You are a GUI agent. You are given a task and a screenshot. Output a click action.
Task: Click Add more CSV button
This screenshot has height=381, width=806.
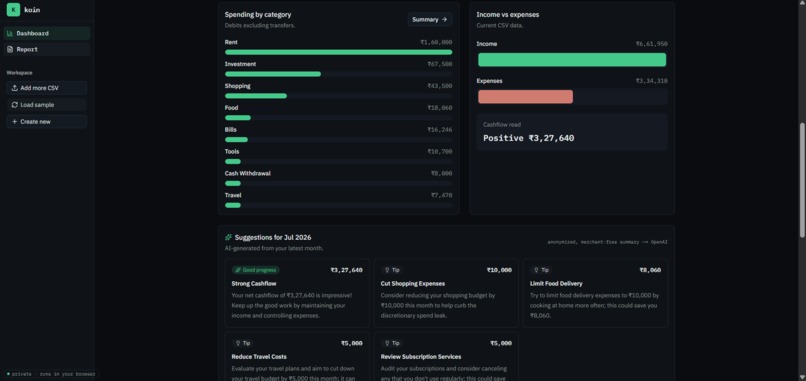(x=47, y=88)
